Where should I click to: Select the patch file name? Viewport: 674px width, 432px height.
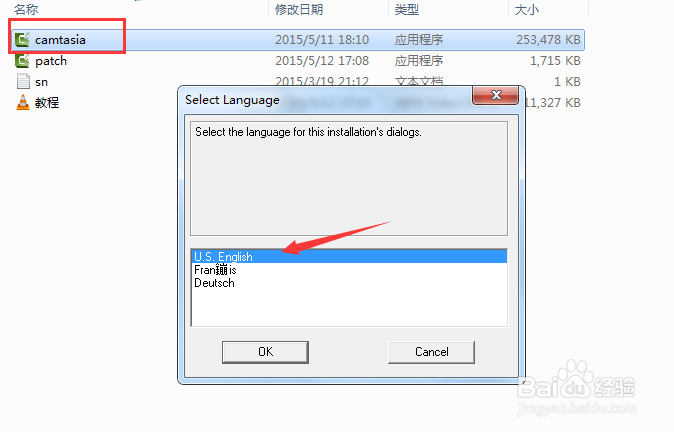coord(51,61)
